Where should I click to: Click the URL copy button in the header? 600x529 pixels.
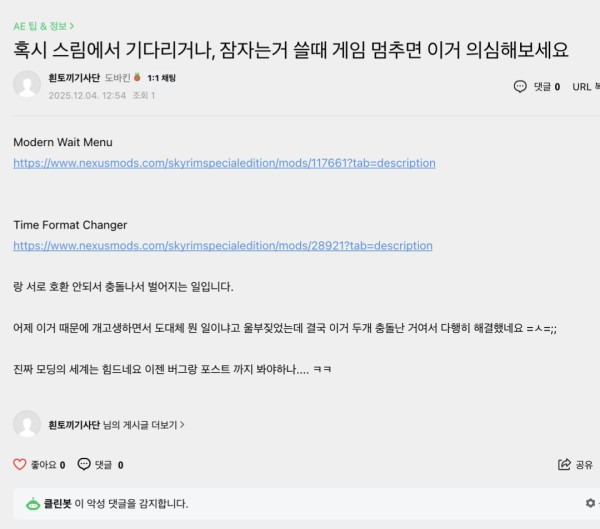581,87
